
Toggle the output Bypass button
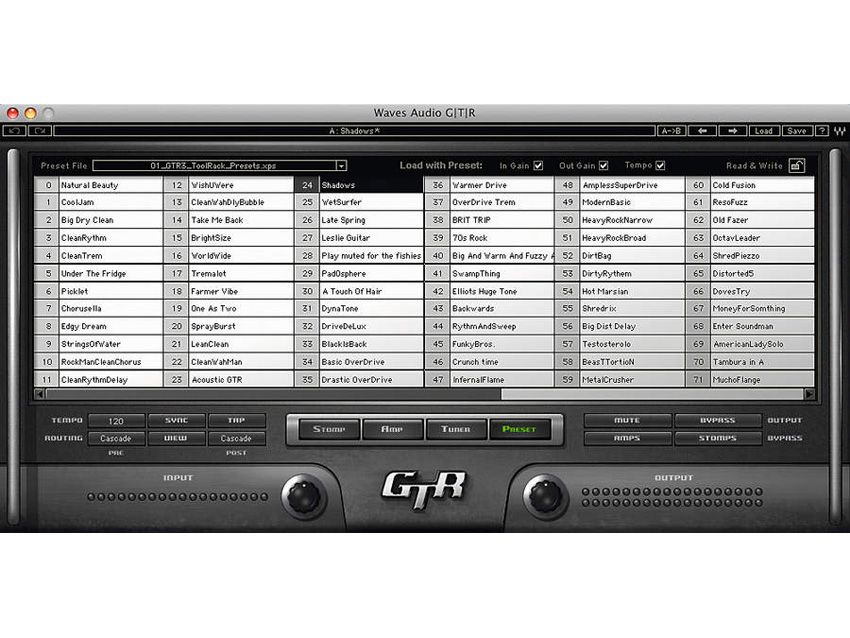point(718,421)
